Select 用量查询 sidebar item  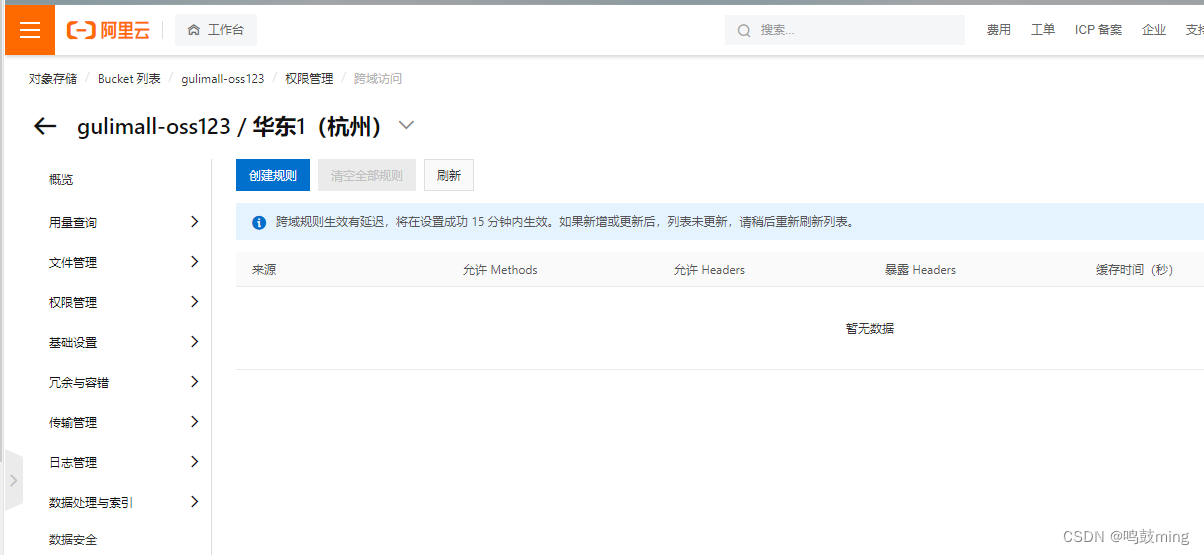[73, 223]
